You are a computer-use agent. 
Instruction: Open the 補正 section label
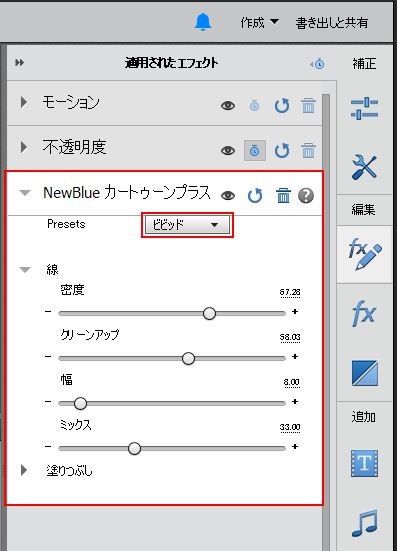pos(364,64)
